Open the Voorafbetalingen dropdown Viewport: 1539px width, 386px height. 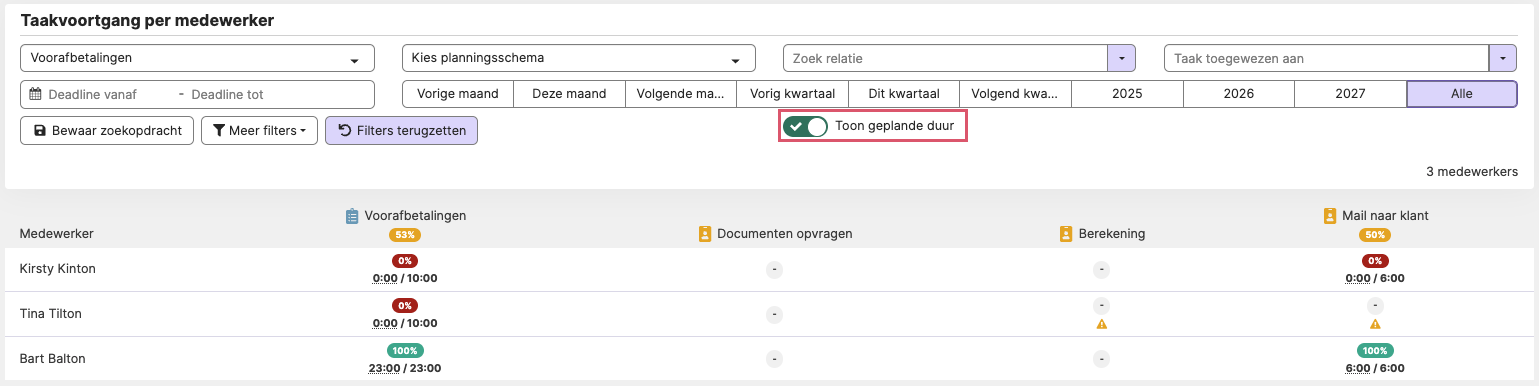pyautogui.click(x=197, y=58)
